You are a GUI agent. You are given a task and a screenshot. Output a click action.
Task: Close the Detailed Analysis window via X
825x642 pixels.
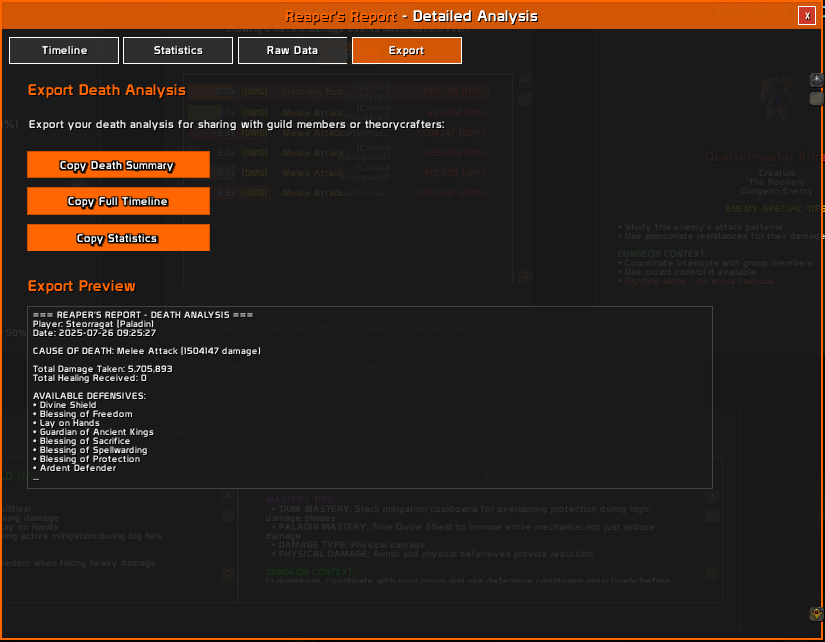coord(807,16)
